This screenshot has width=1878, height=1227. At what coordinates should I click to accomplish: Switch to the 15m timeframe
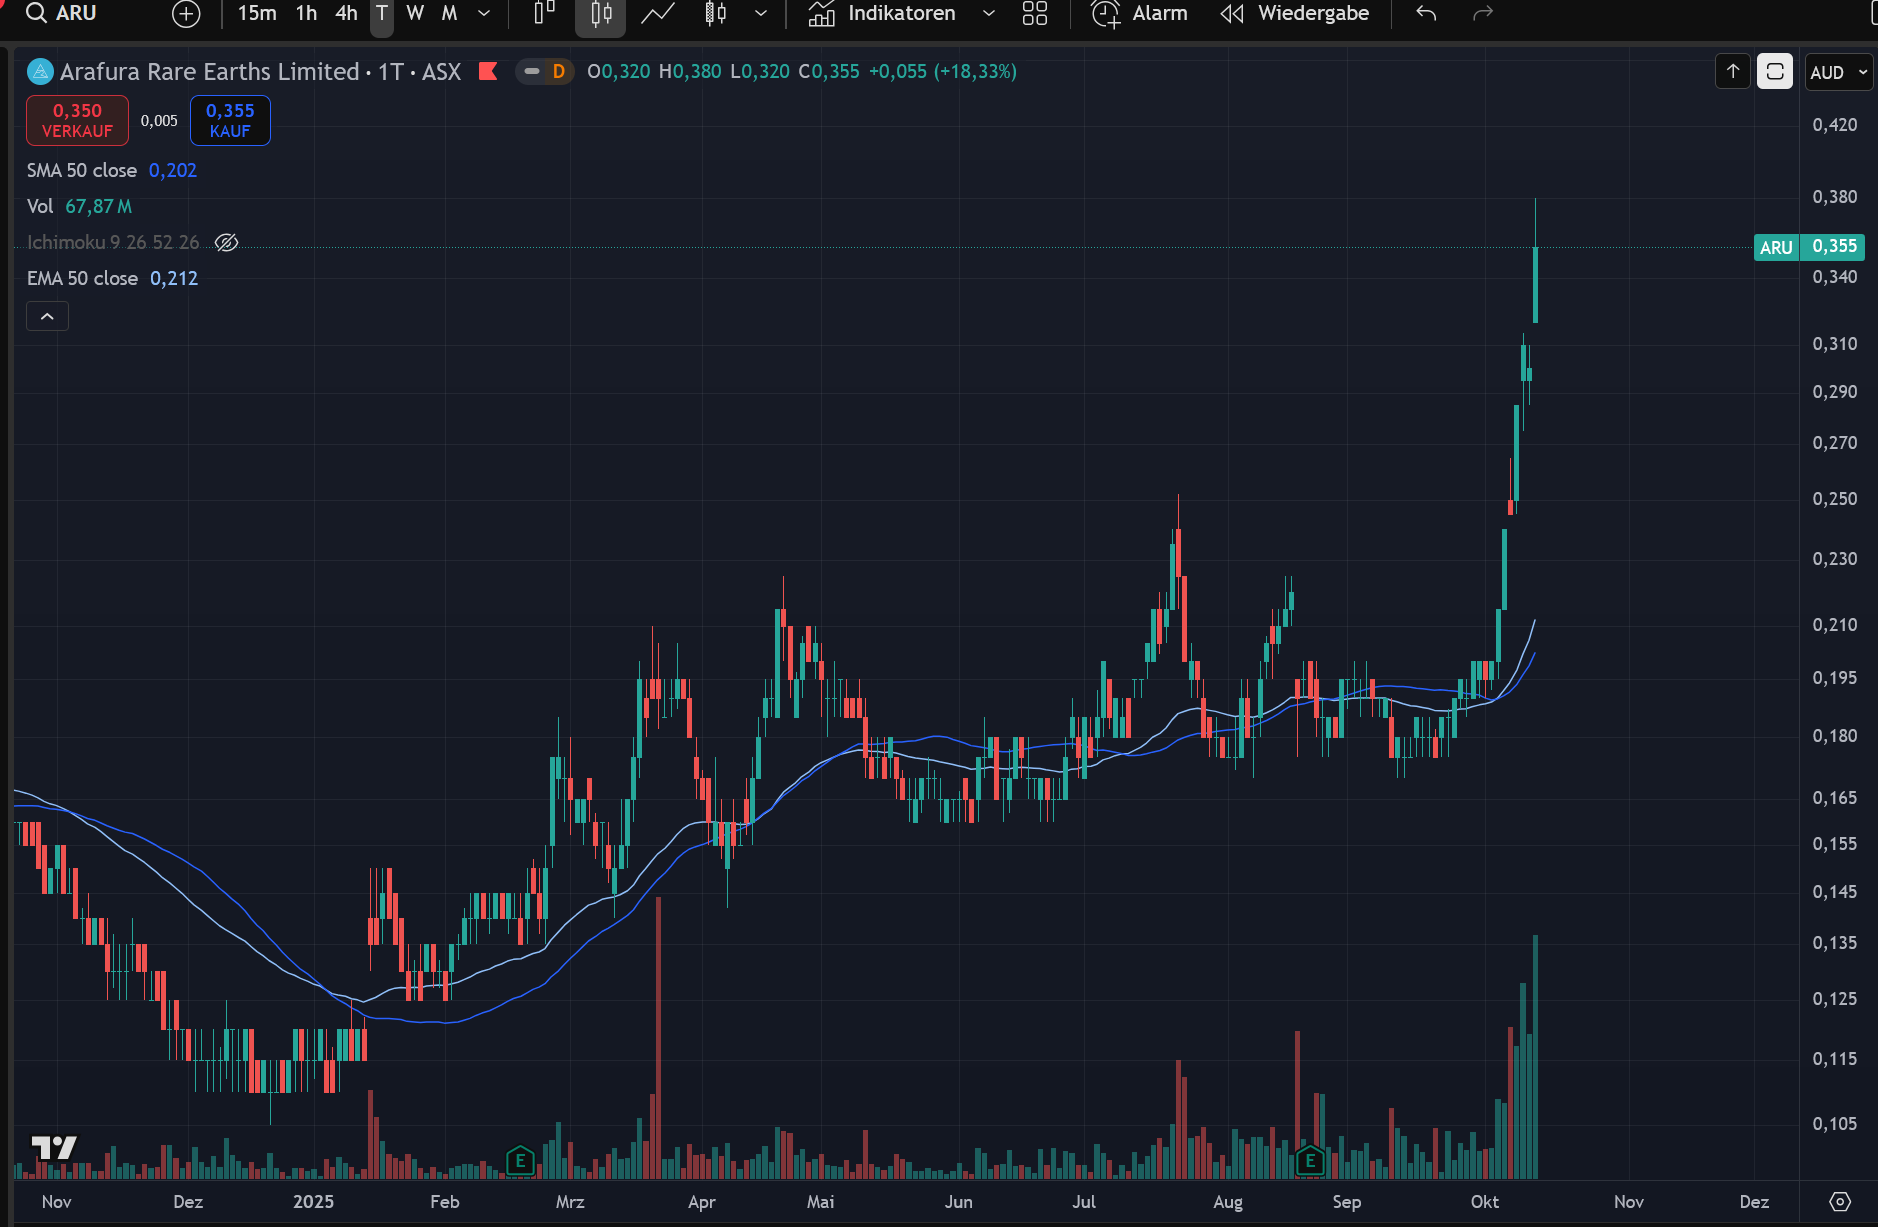pyautogui.click(x=257, y=13)
